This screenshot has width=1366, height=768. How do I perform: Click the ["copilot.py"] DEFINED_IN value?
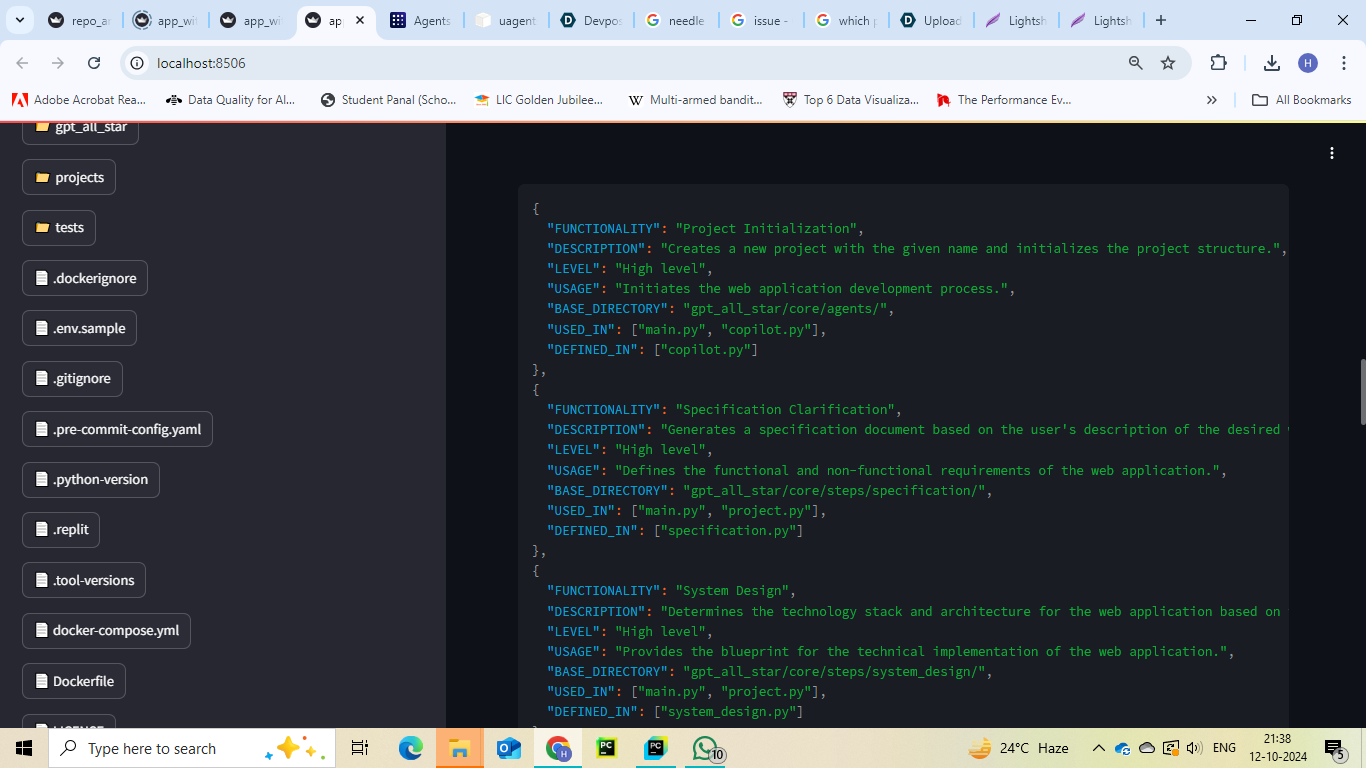705,349
